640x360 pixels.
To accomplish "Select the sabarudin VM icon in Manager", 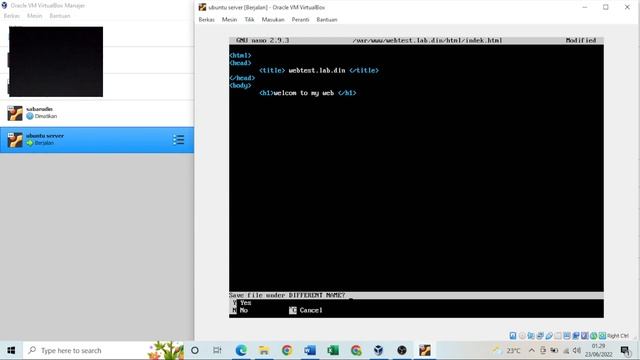I will [x=15, y=113].
